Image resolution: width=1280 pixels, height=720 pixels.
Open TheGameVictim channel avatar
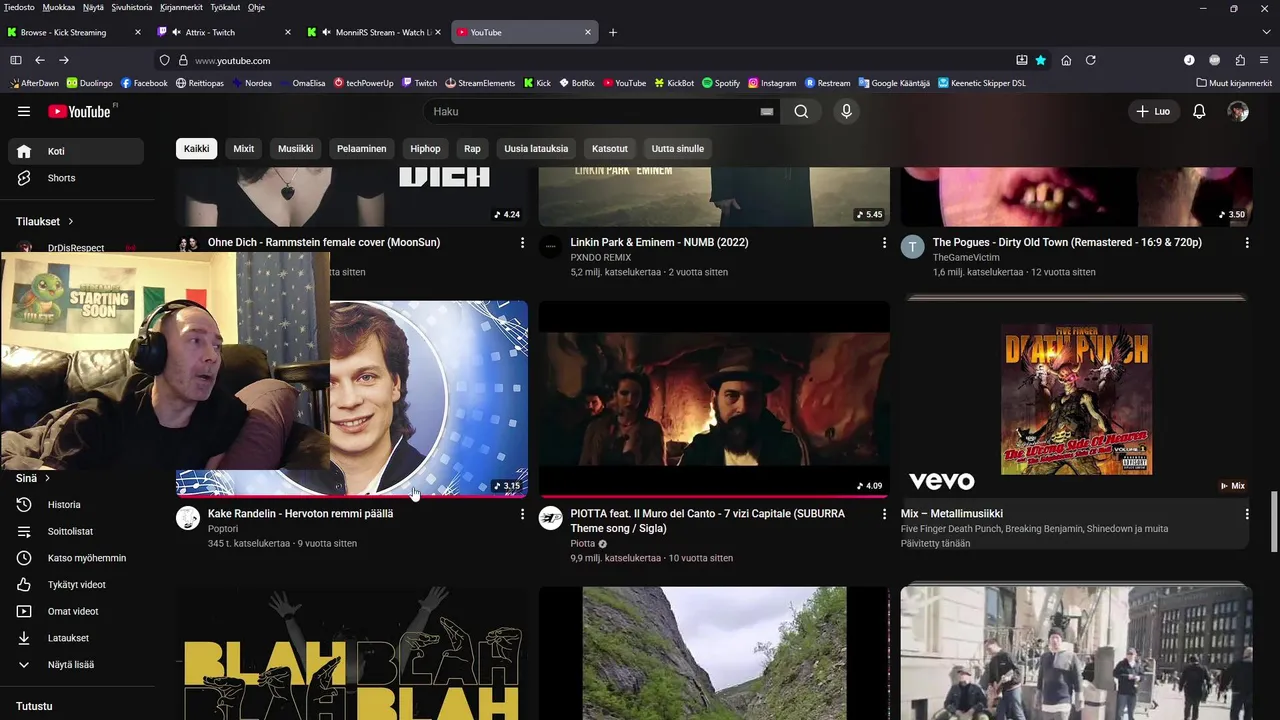(913, 247)
